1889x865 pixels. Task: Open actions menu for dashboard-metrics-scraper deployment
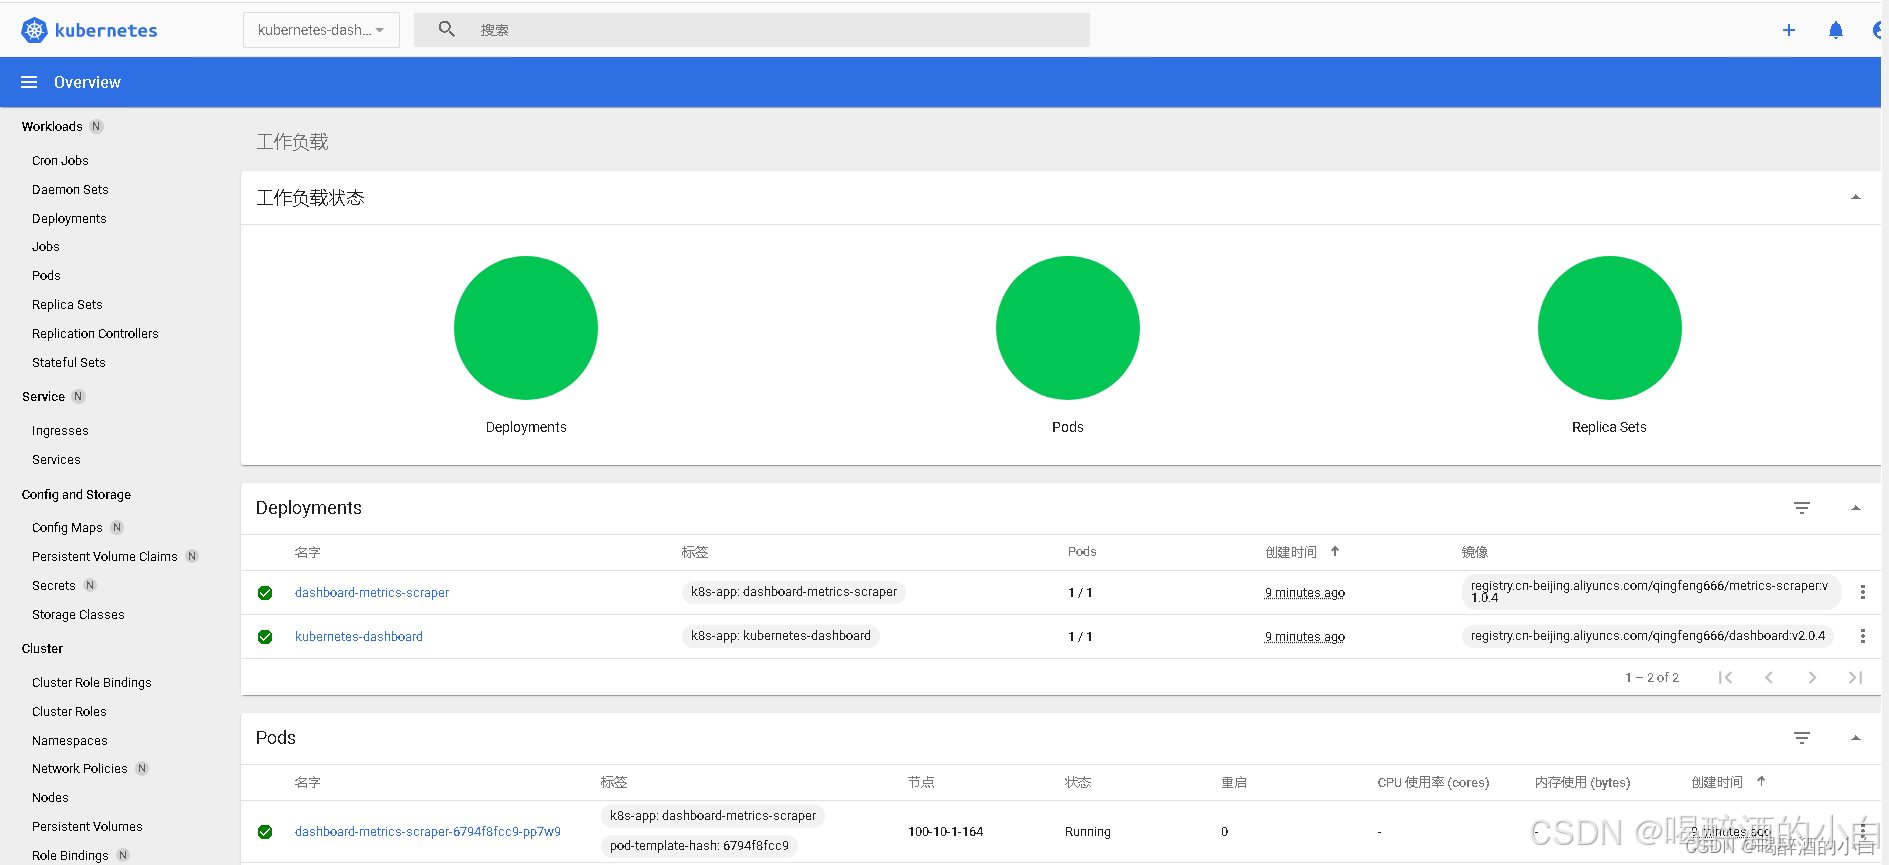(x=1862, y=592)
